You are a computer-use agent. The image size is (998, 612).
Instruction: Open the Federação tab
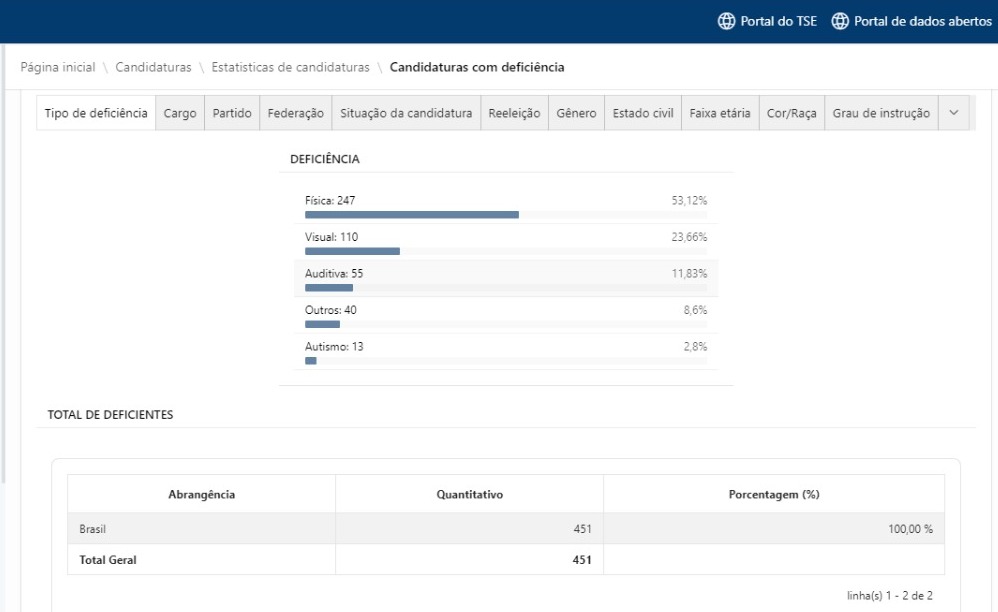(296, 114)
